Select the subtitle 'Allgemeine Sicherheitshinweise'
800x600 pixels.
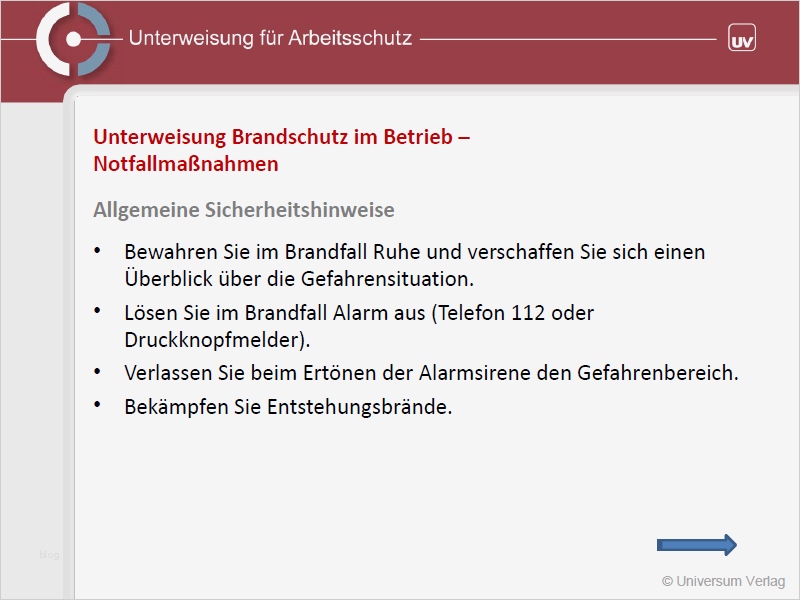coord(244,210)
